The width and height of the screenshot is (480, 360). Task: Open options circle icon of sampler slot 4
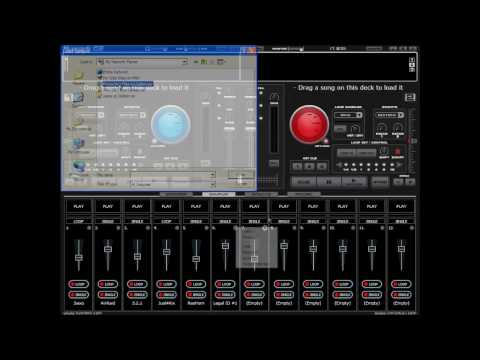[177, 228]
